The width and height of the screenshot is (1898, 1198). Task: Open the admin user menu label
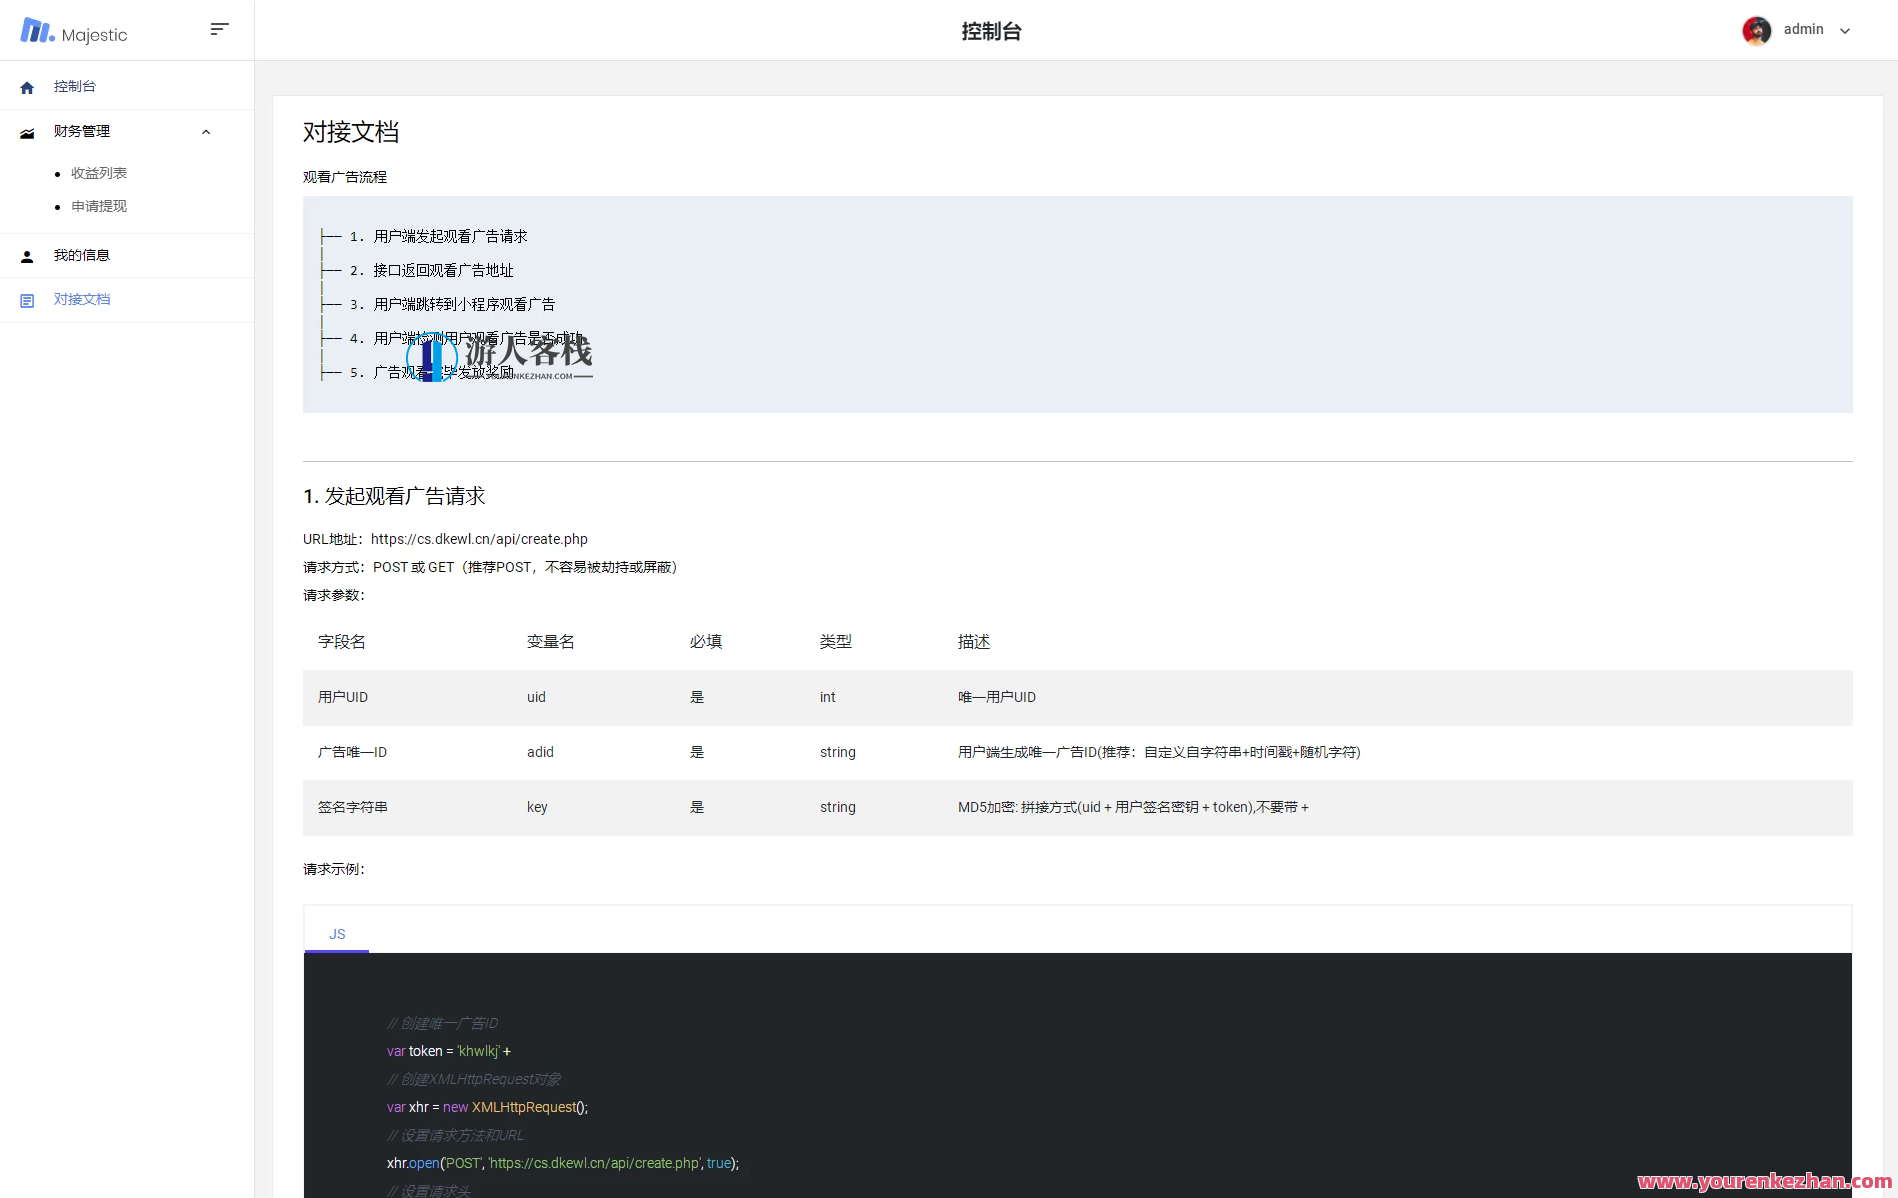[1803, 30]
